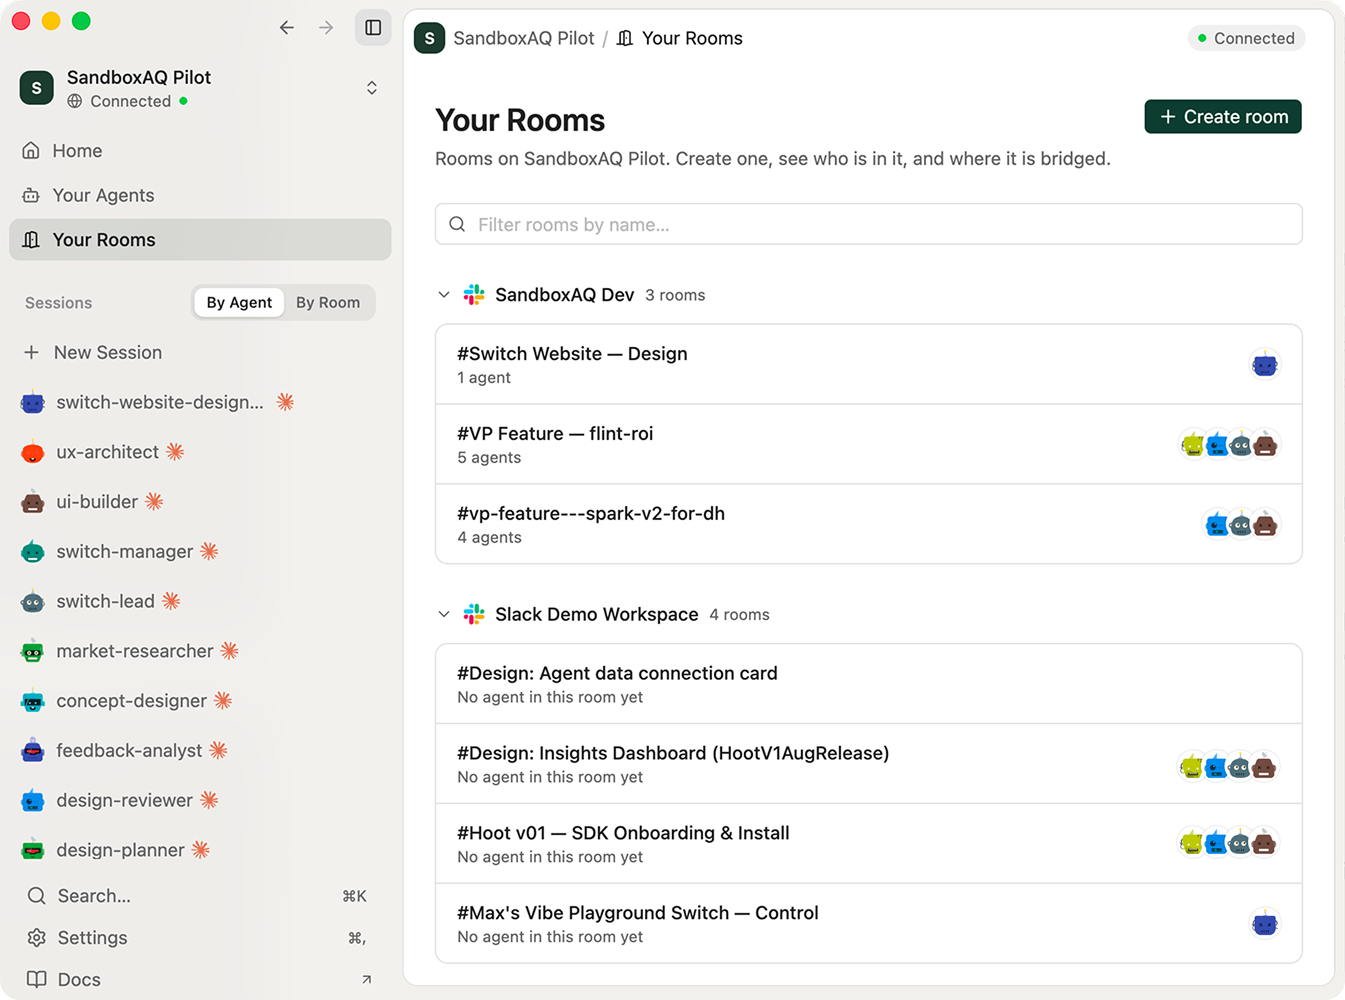This screenshot has width=1345, height=1000.
Task: Focus the Filter rooms by name field
Action: coord(869,224)
